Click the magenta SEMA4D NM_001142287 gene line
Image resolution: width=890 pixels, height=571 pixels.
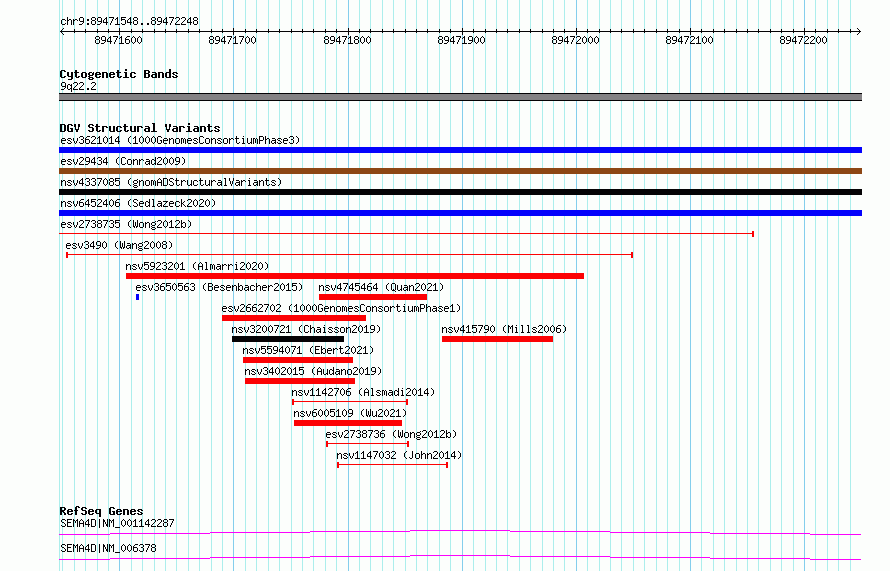[x=460, y=532]
